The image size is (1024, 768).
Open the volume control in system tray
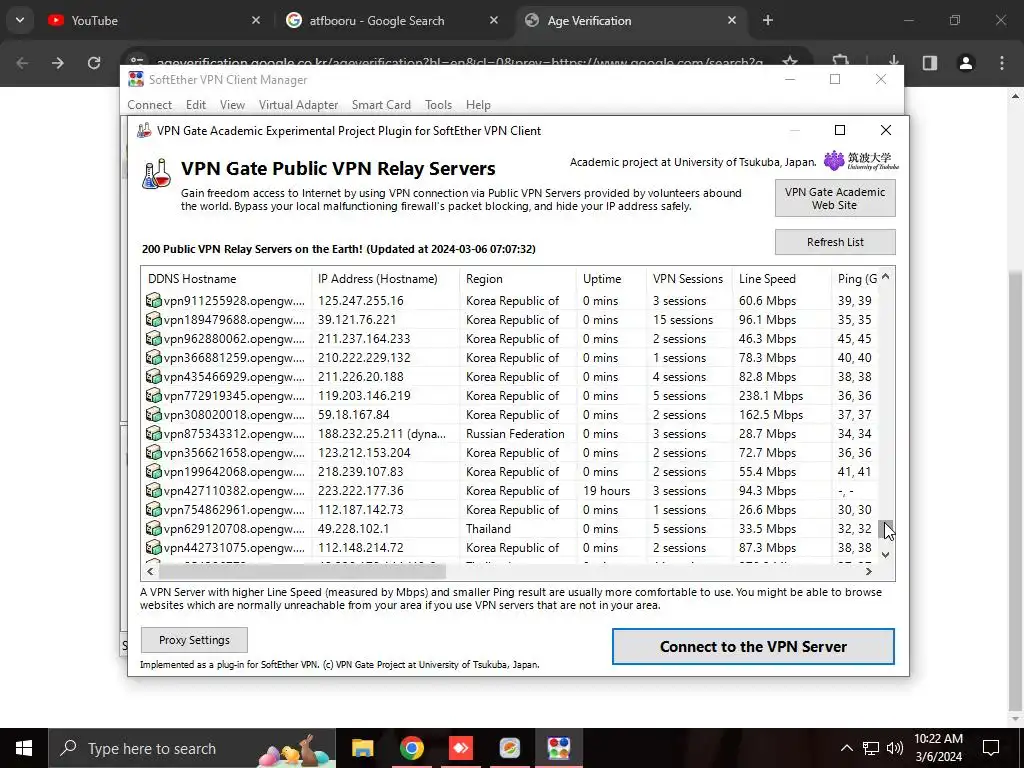pos(895,748)
